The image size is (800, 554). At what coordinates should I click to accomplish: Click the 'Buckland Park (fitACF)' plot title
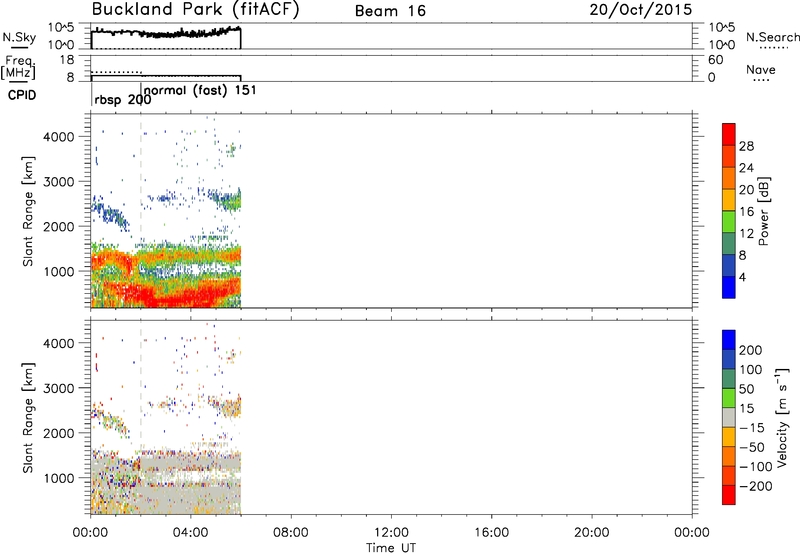coord(195,10)
